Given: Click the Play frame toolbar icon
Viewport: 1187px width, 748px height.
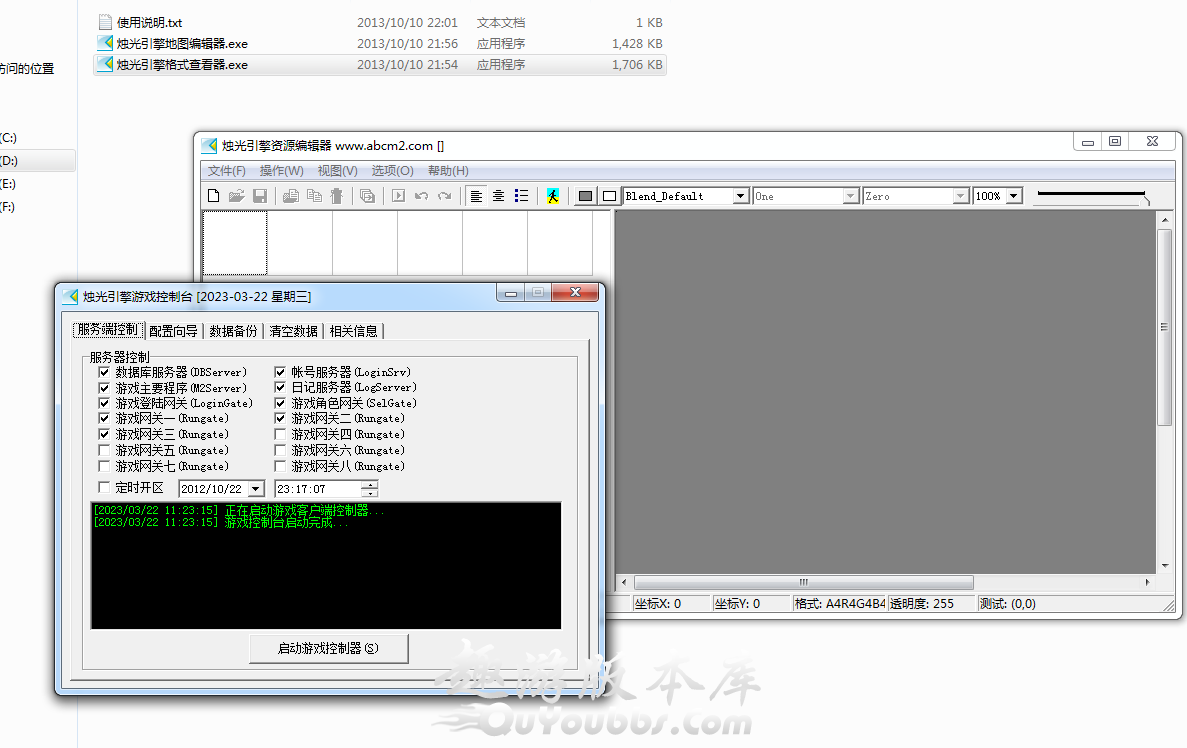Looking at the screenshot, I should click(x=398, y=196).
